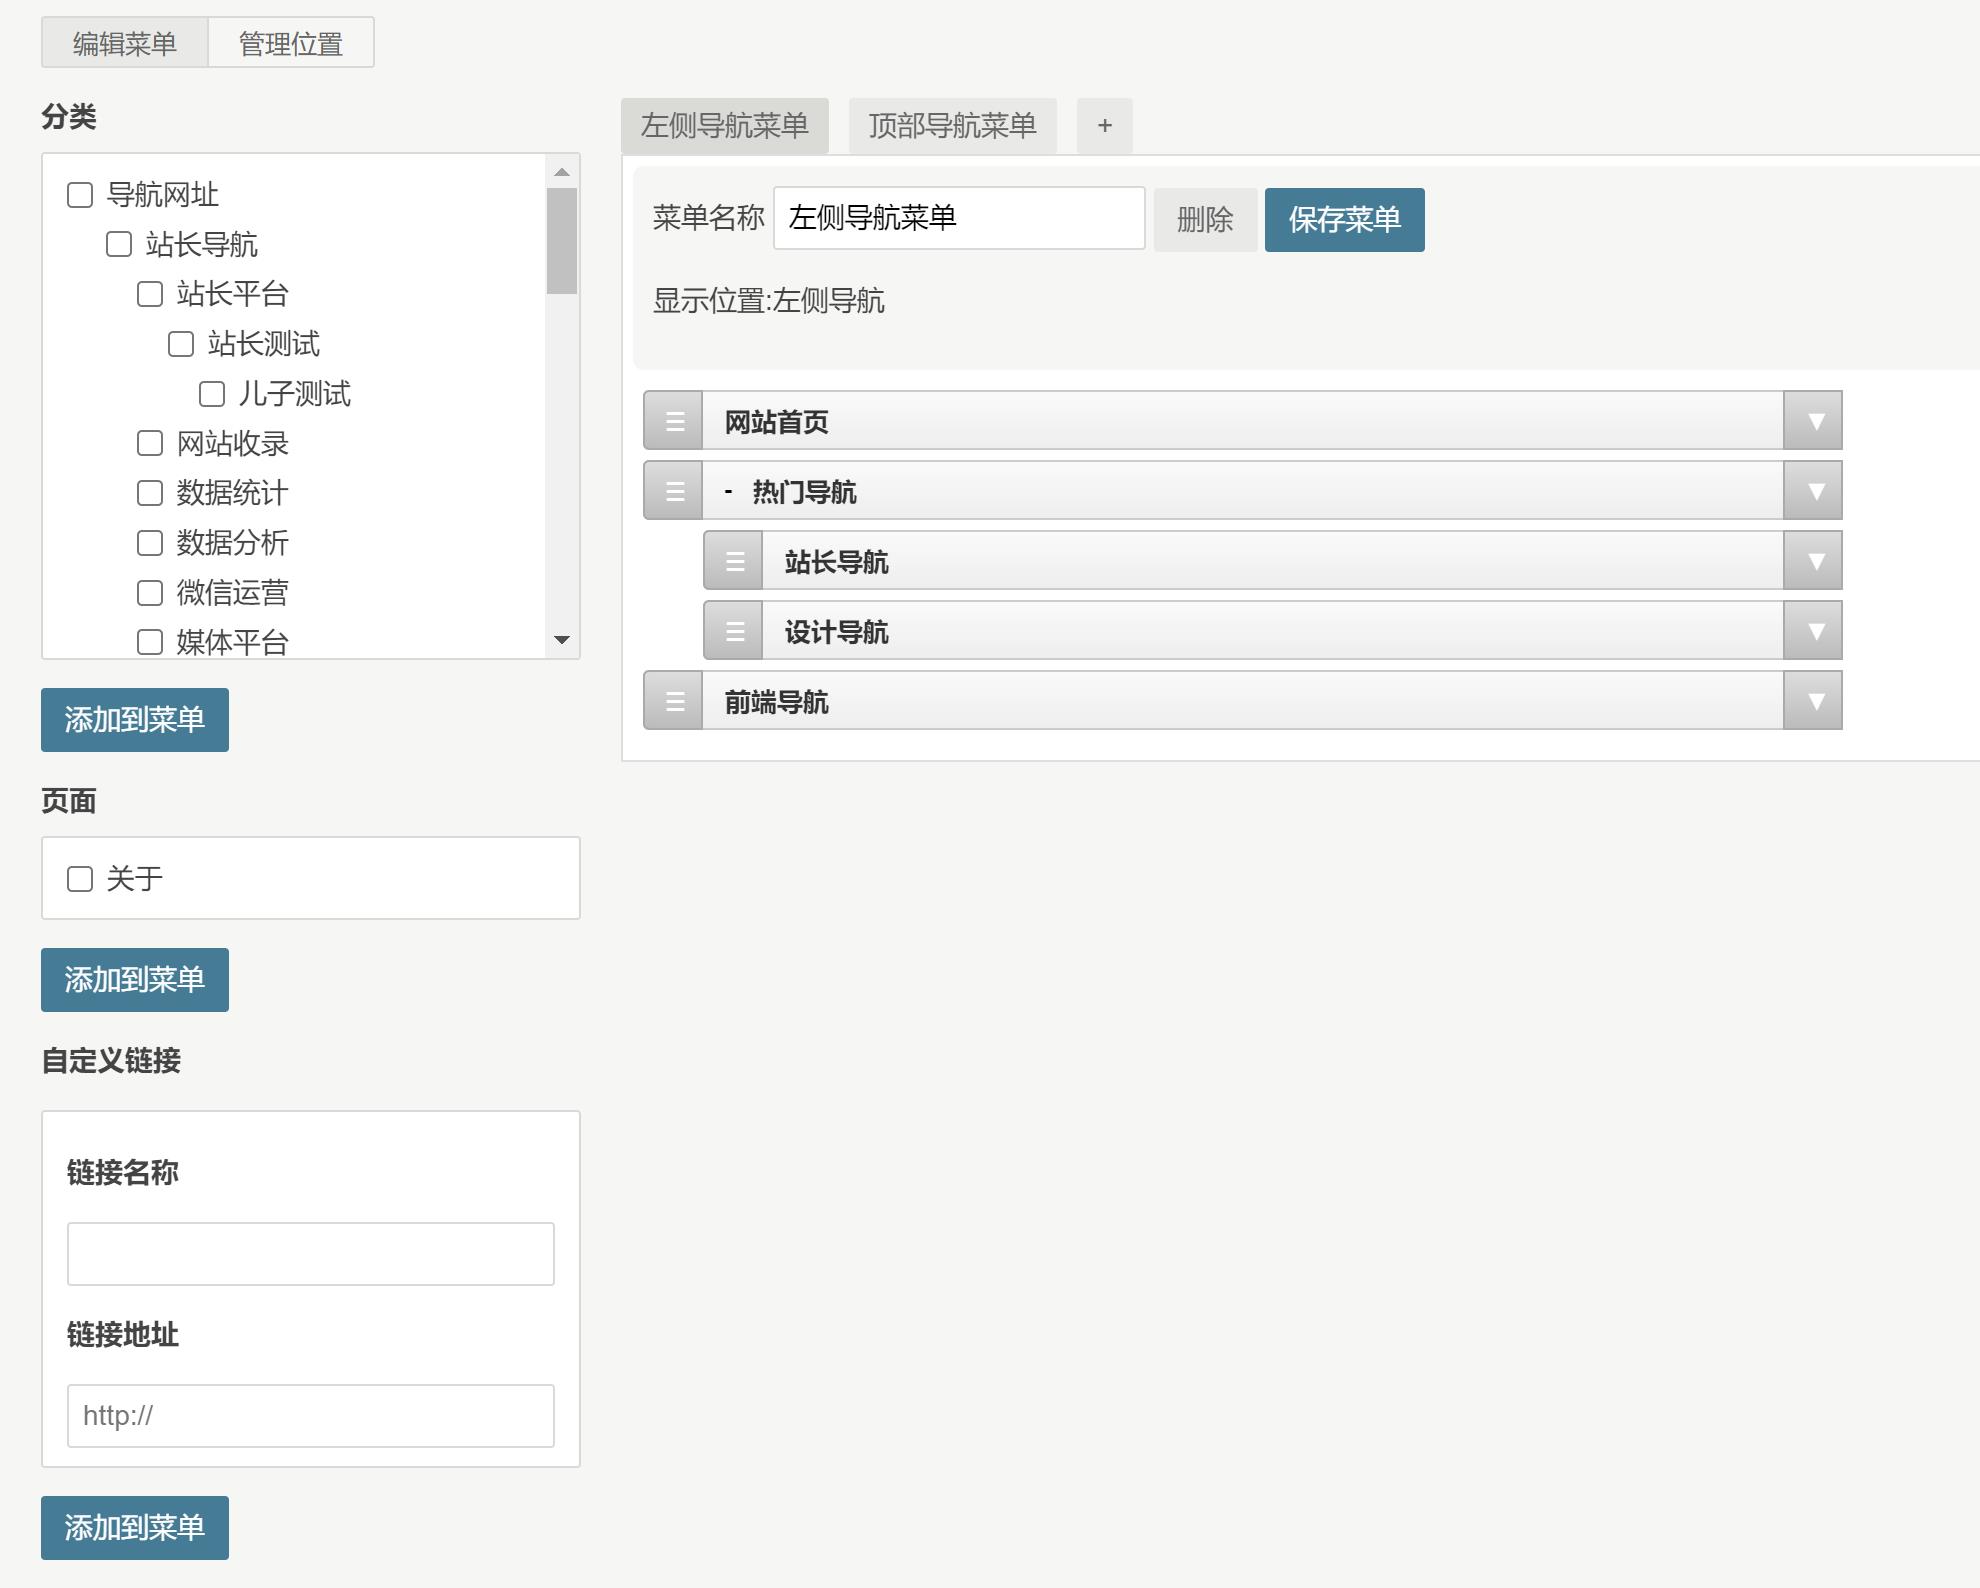This screenshot has height=1588, width=1980.
Task: Click drag handle icon of 前端导航 item
Action: tap(674, 701)
